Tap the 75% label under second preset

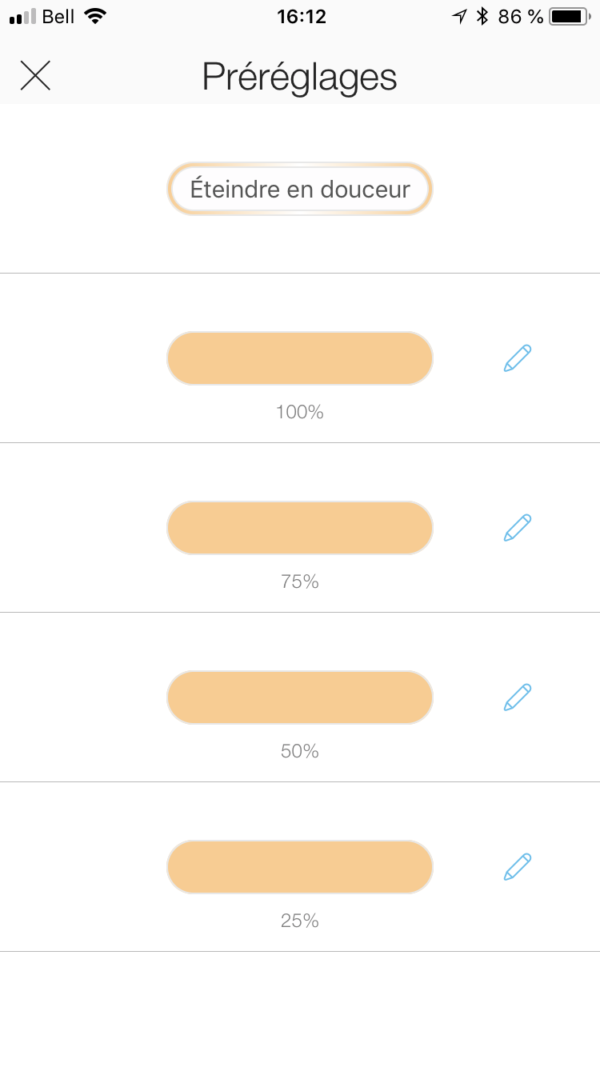click(x=299, y=581)
